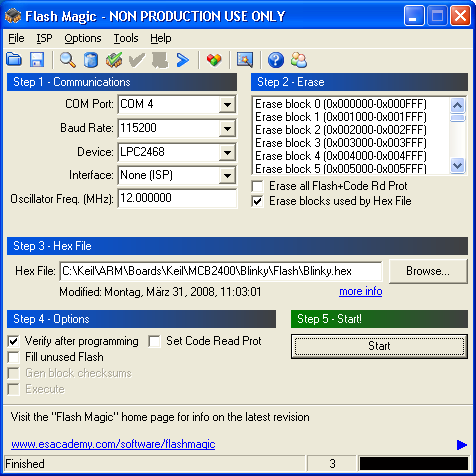This screenshot has height=476, width=476.
Task: Click the erase flash trash icon
Action: pos(91,60)
